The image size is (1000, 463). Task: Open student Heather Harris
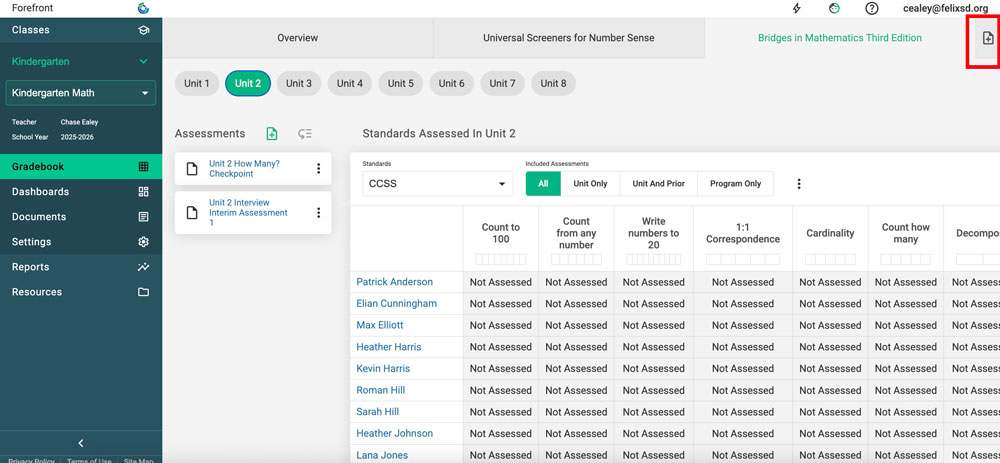389,347
